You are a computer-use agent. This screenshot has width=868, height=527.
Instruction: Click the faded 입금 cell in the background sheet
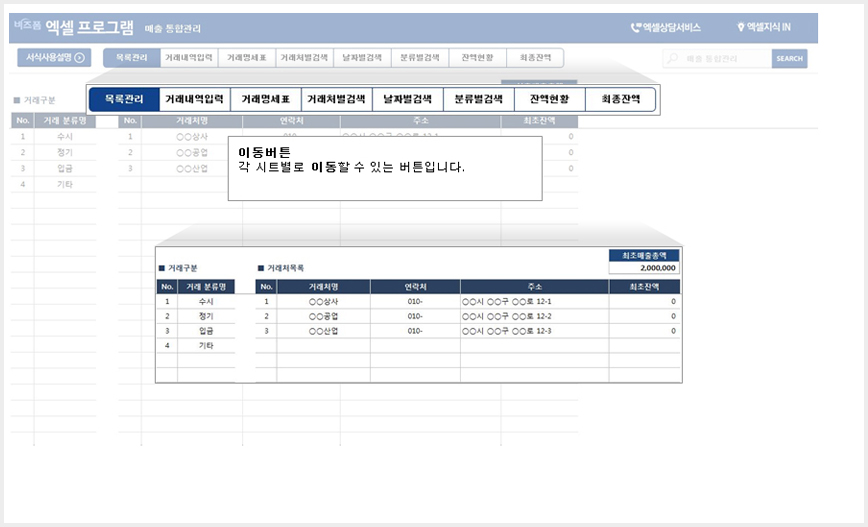(65, 168)
